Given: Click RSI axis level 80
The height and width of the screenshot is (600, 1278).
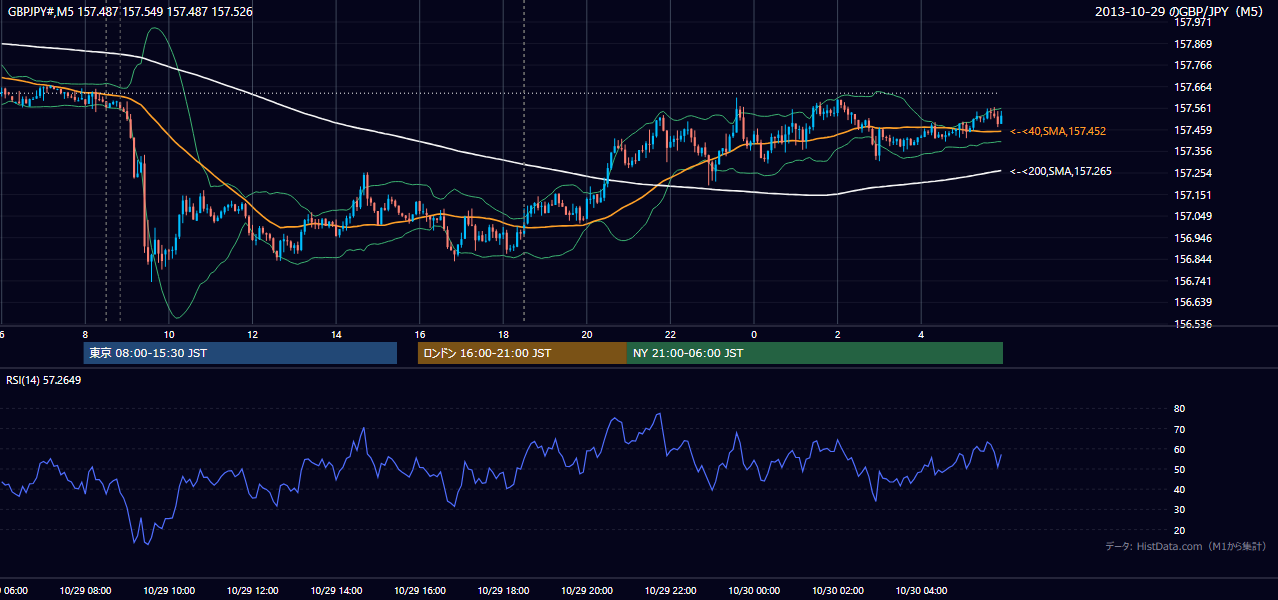Looking at the screenshot, I should coord(1179,409).
